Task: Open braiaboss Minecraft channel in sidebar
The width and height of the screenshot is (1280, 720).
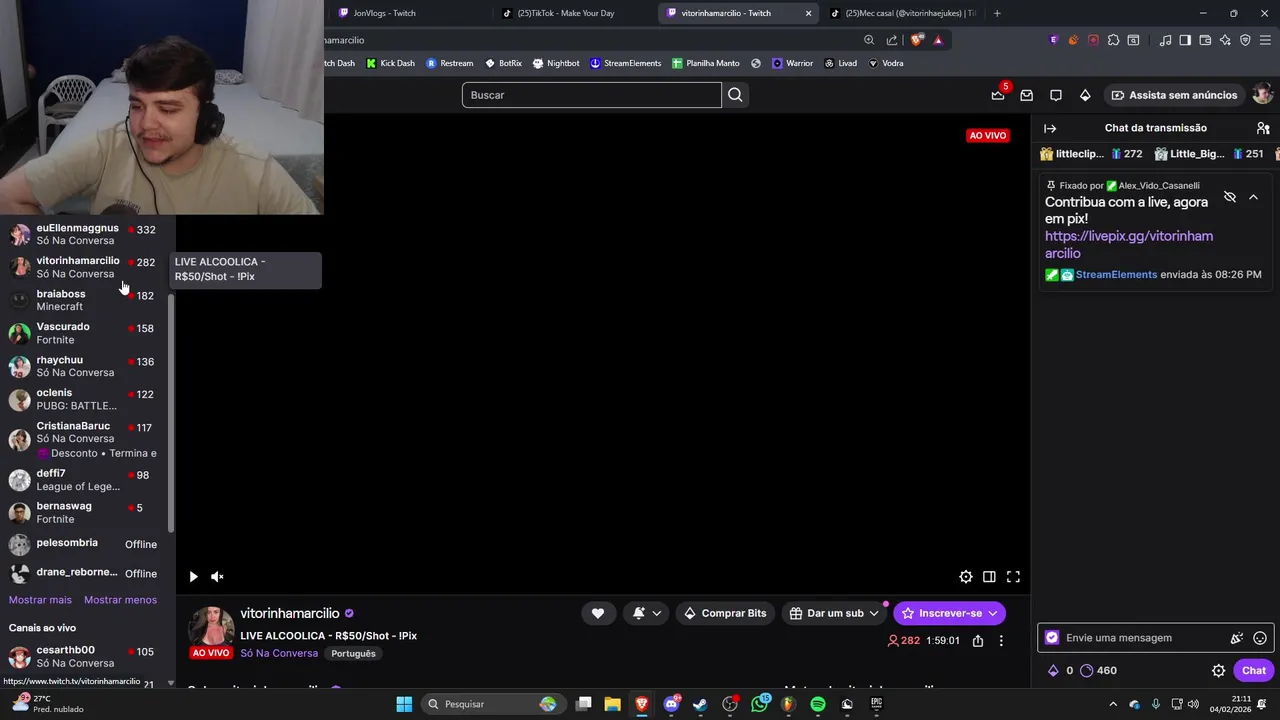Action: coord(86,300)
